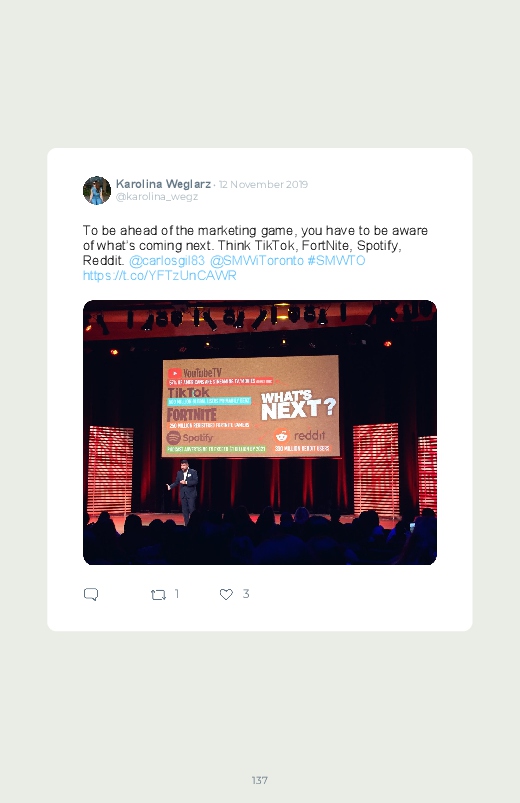Click the retweet arrows icon

click(x=158, y=595)
